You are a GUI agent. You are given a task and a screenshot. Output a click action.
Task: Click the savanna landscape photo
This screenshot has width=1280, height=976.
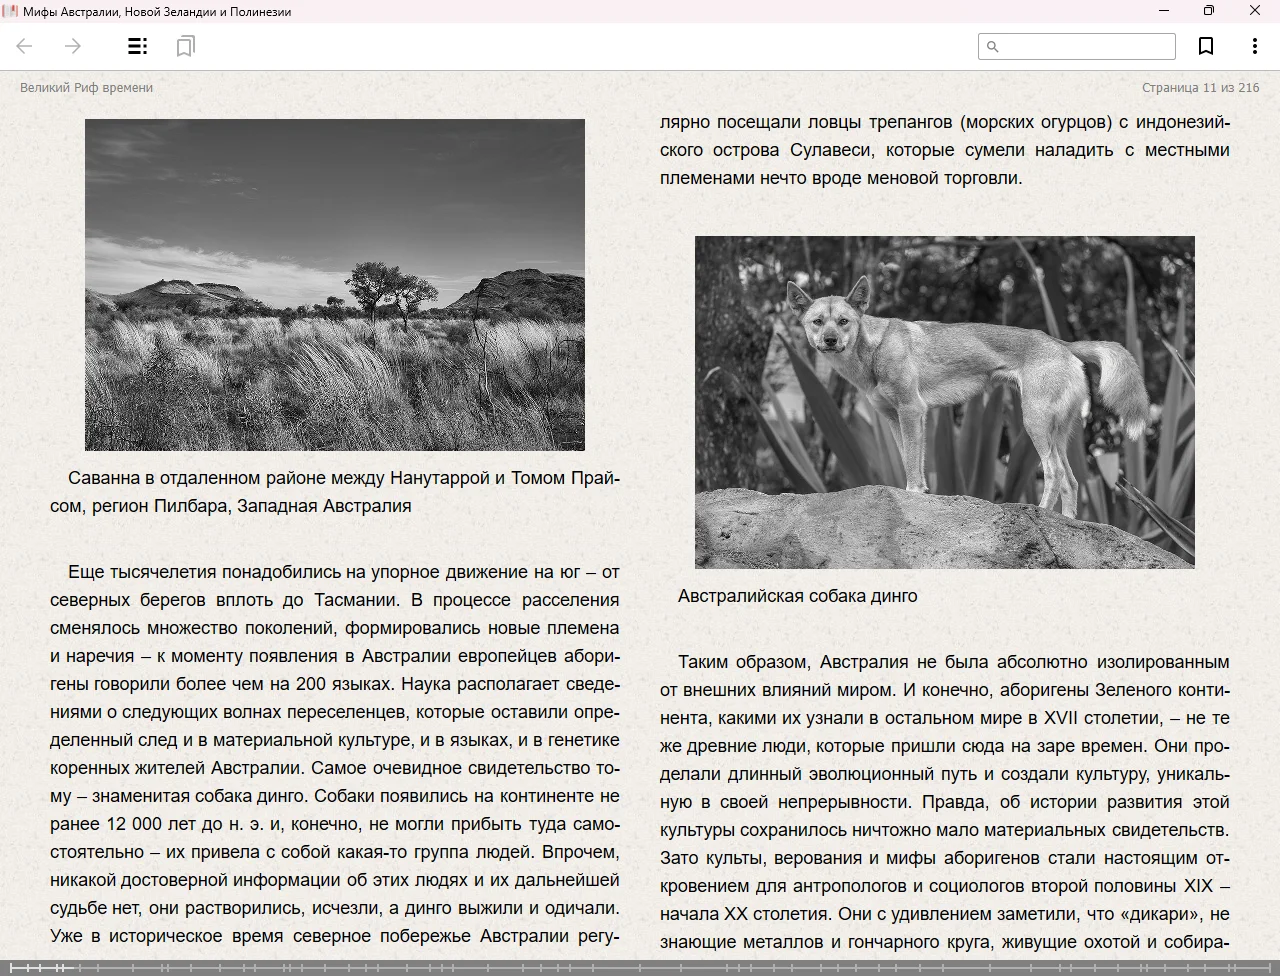335,285
